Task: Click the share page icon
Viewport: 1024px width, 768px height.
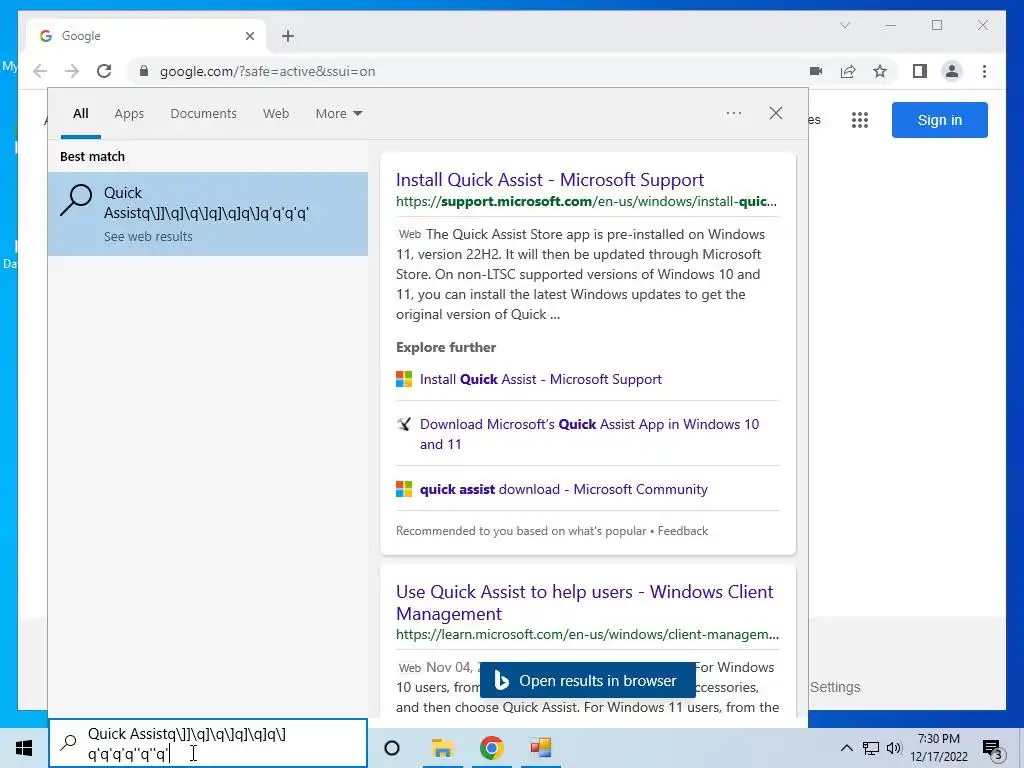Action: [x=848, y=71]
